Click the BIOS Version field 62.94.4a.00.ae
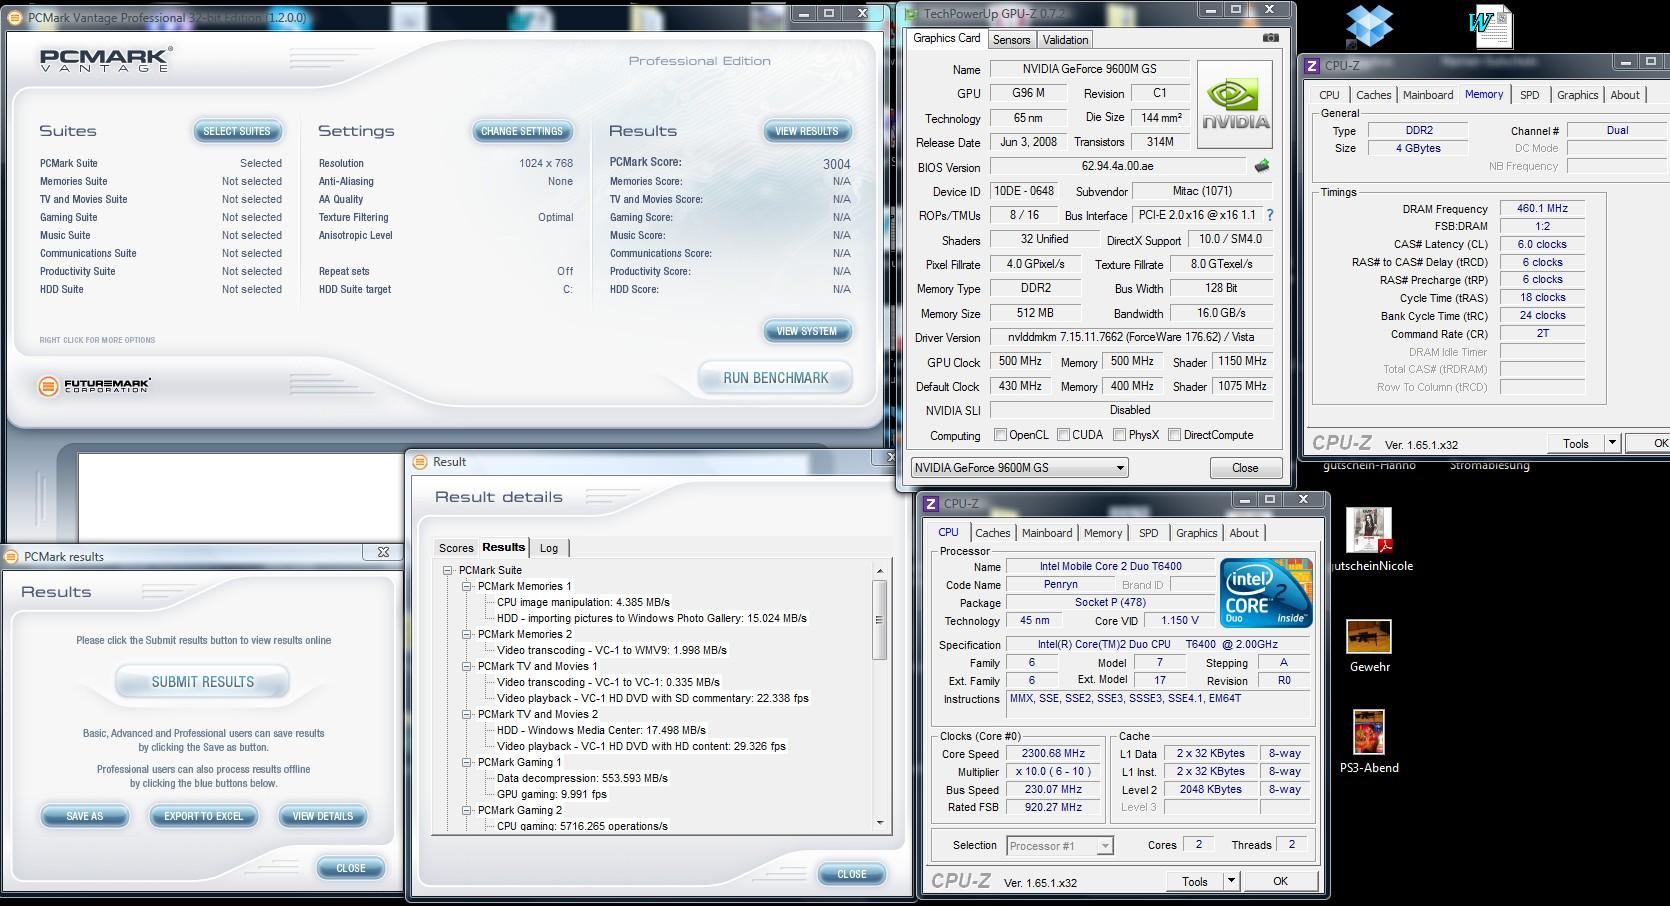 (x=1120, y=167)
